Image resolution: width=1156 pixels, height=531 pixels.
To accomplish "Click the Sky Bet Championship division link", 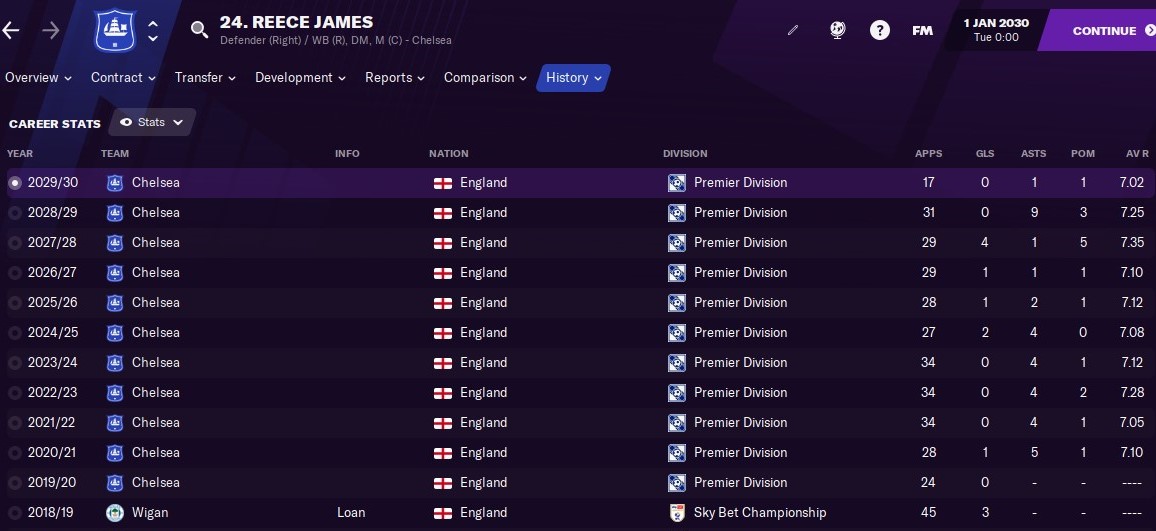I will [759, 512].
